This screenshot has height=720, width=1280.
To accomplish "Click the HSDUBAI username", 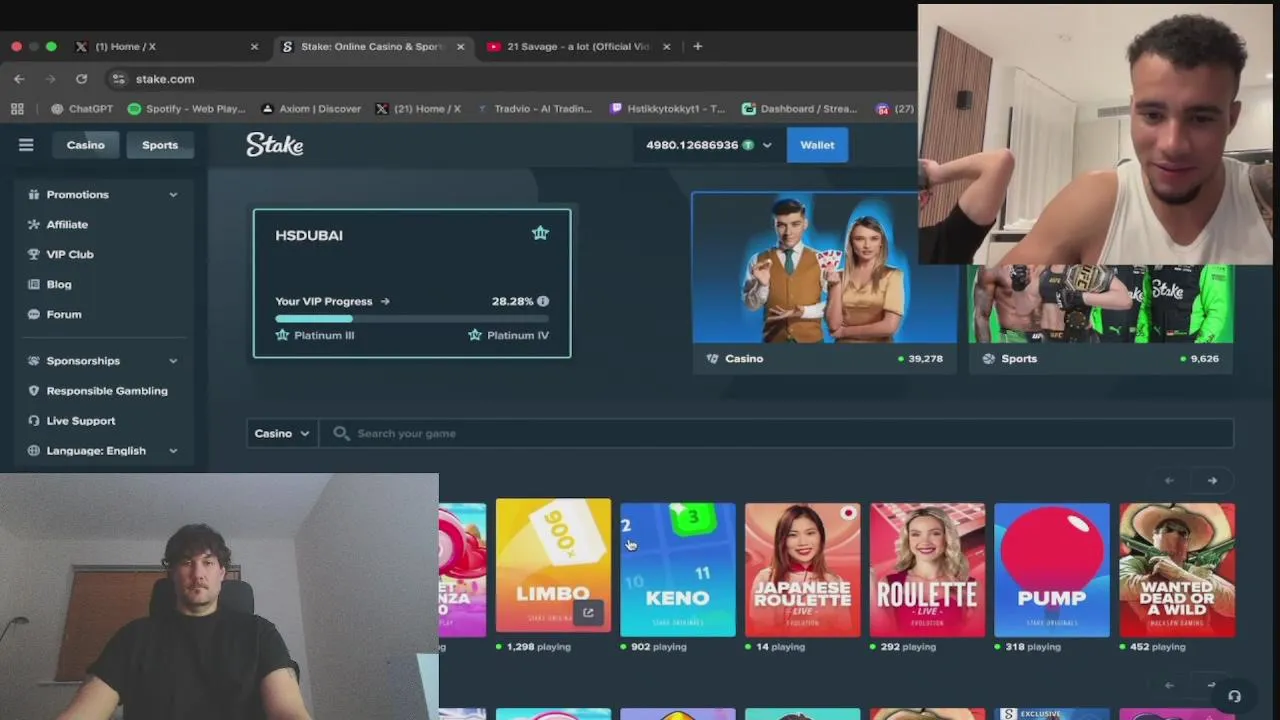I will (x=309, y=235).
